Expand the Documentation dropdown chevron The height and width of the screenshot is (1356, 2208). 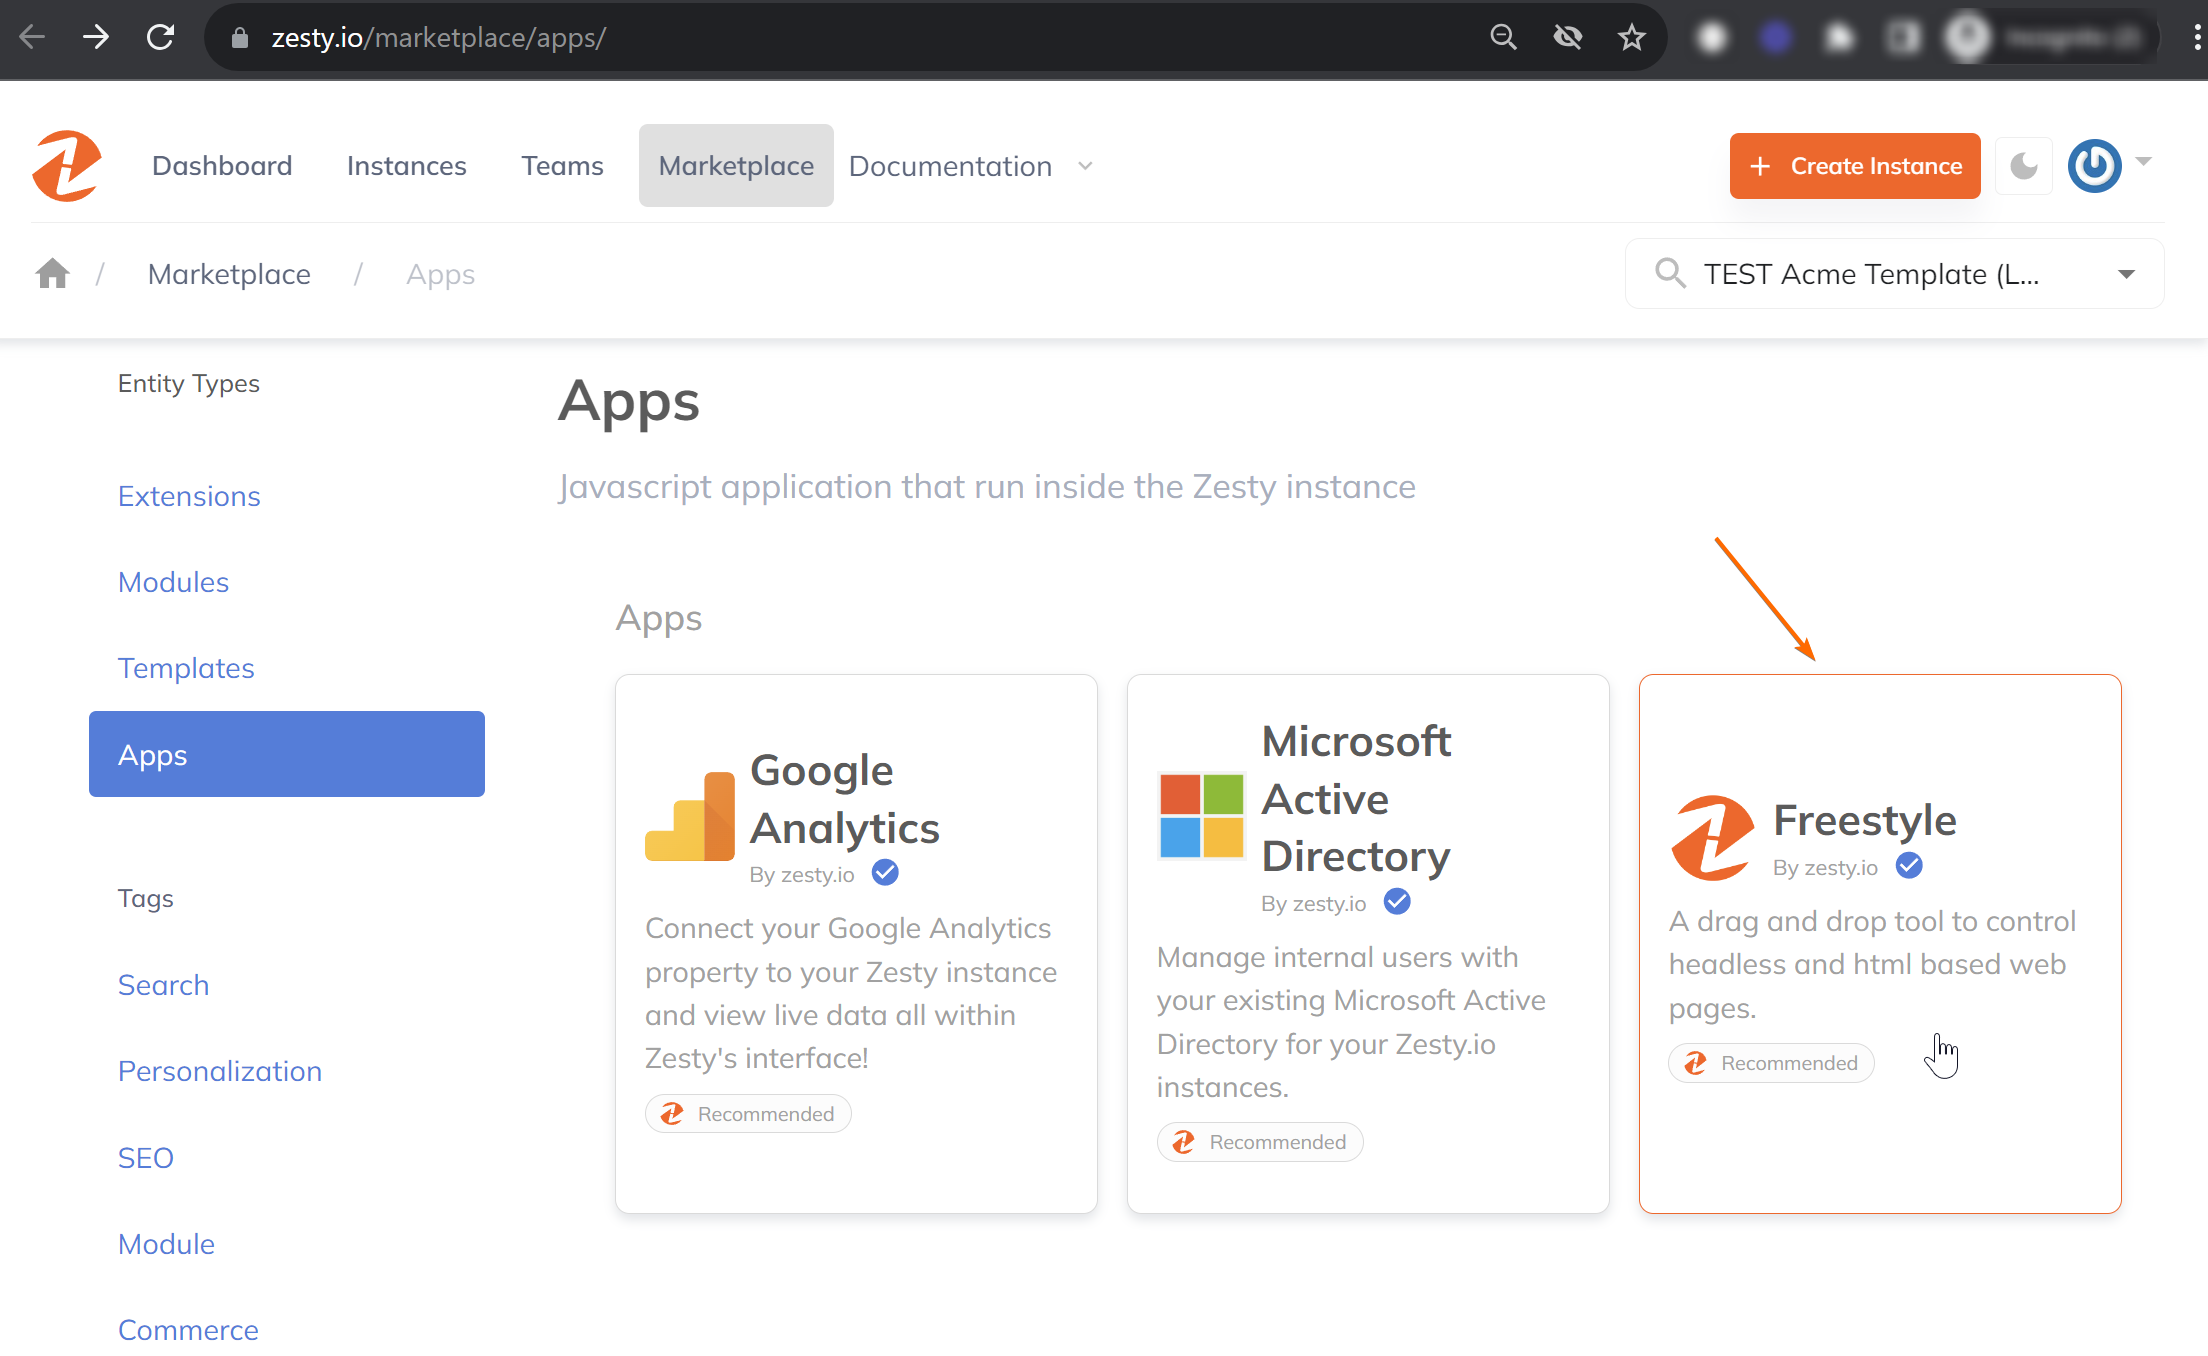tap(1085, 166)
